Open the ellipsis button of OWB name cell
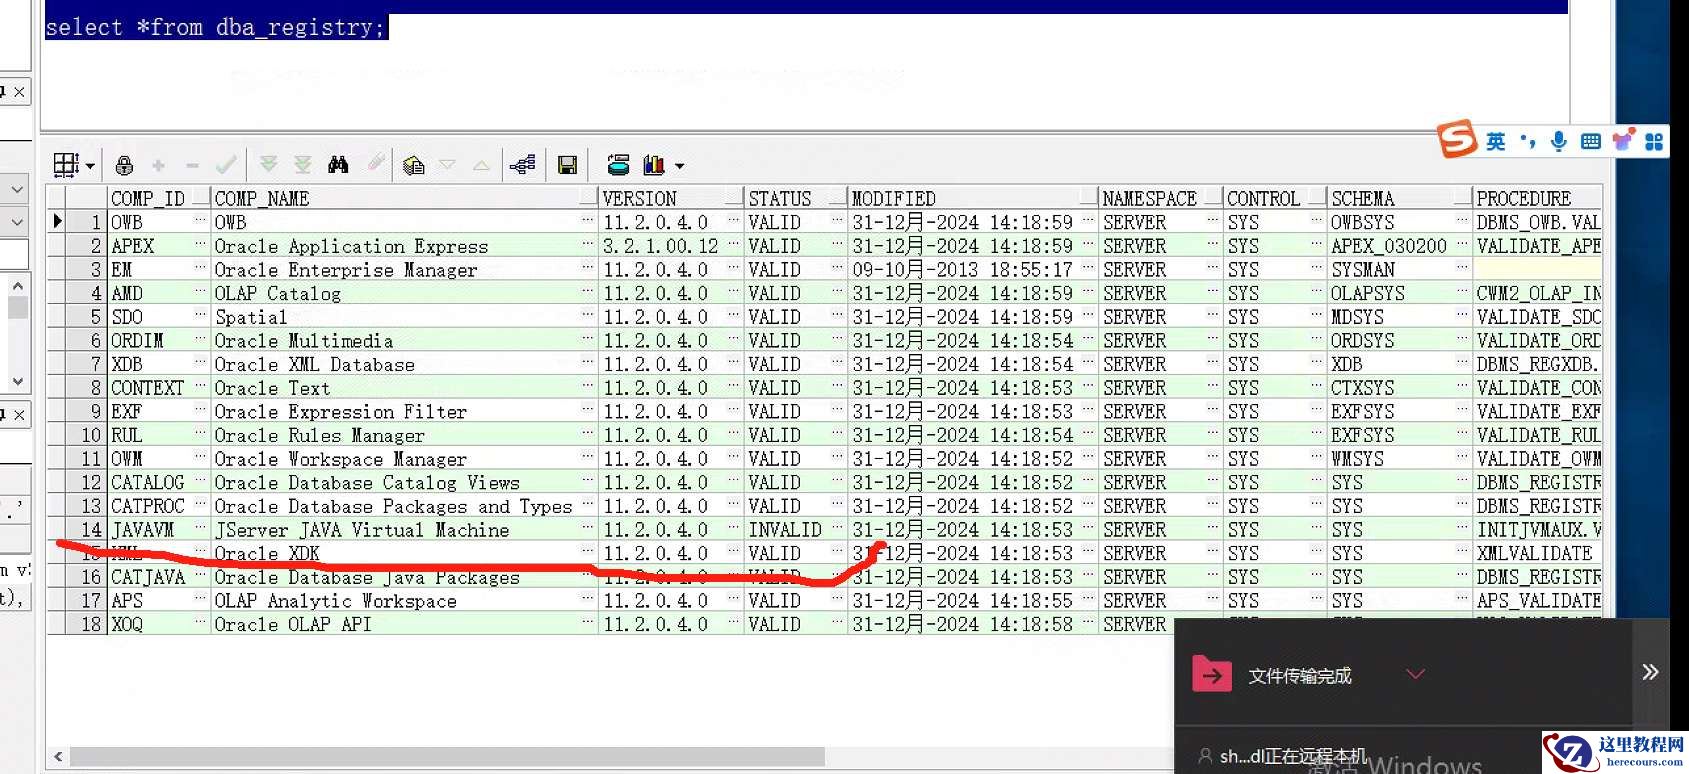 pyautogui.click(x=588, y=221)
